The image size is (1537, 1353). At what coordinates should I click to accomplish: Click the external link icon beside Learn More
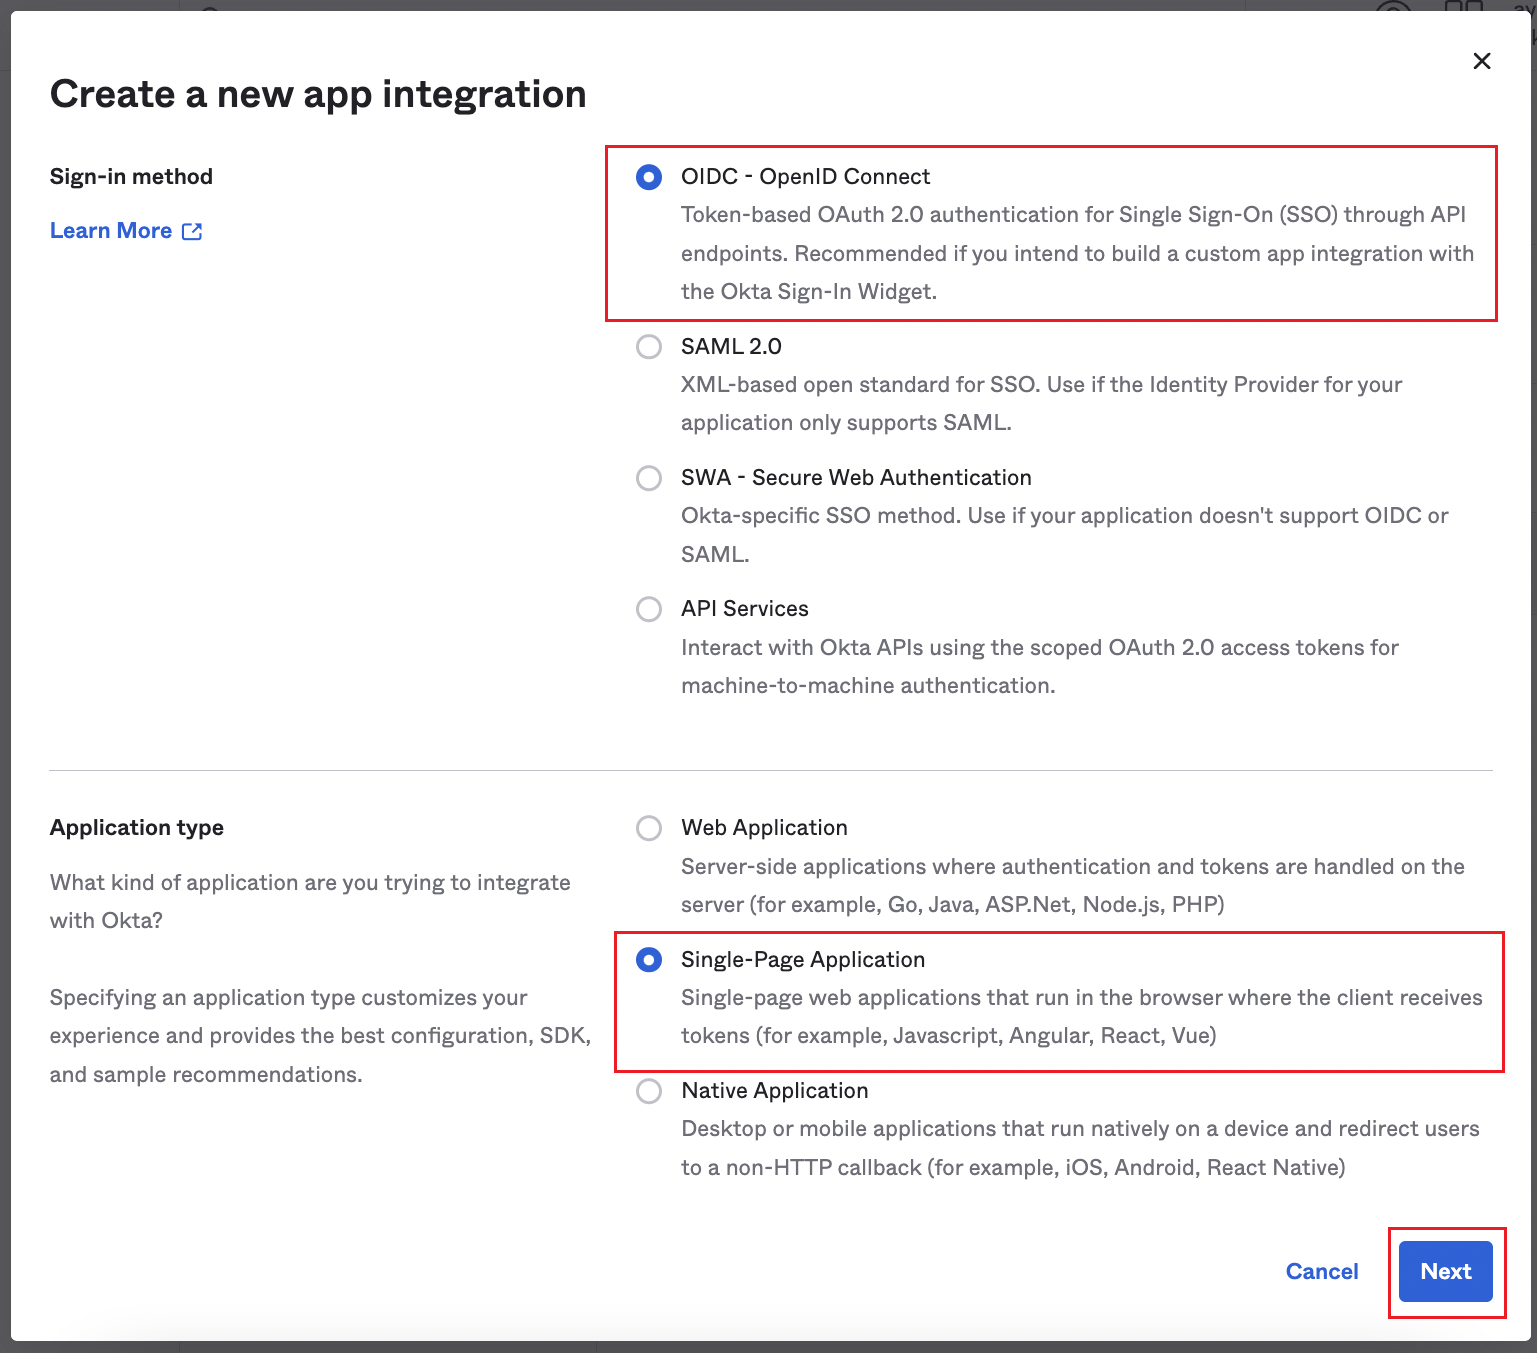coord(192,231)
